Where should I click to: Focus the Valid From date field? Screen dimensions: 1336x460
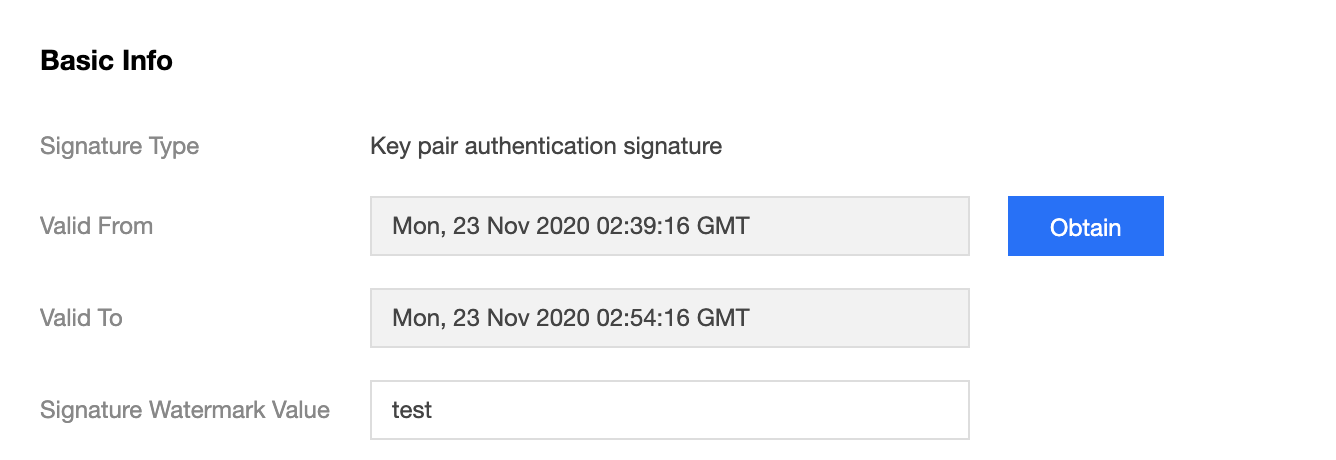(x=669, y=226)
